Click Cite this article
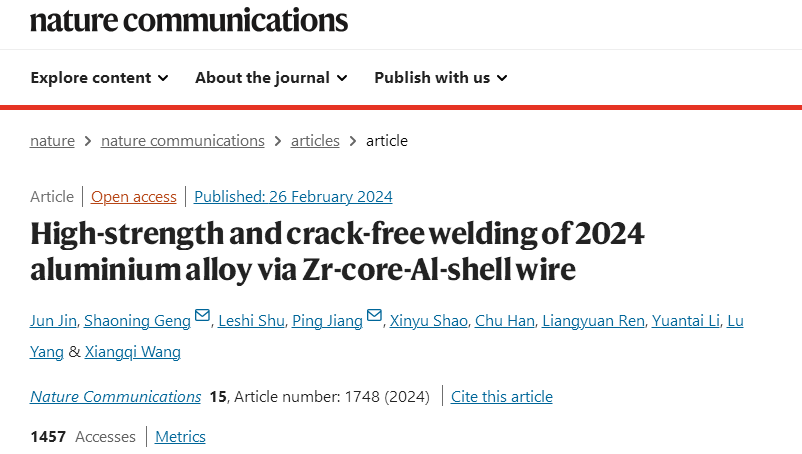The image size is (802, 454). click(502, 397)
